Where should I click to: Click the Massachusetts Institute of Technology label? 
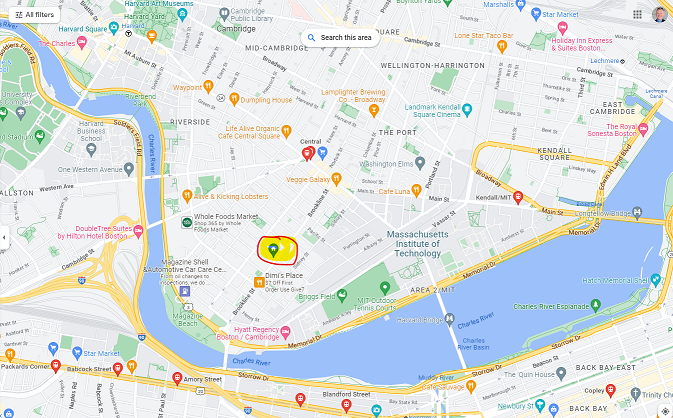coord(418,244)
